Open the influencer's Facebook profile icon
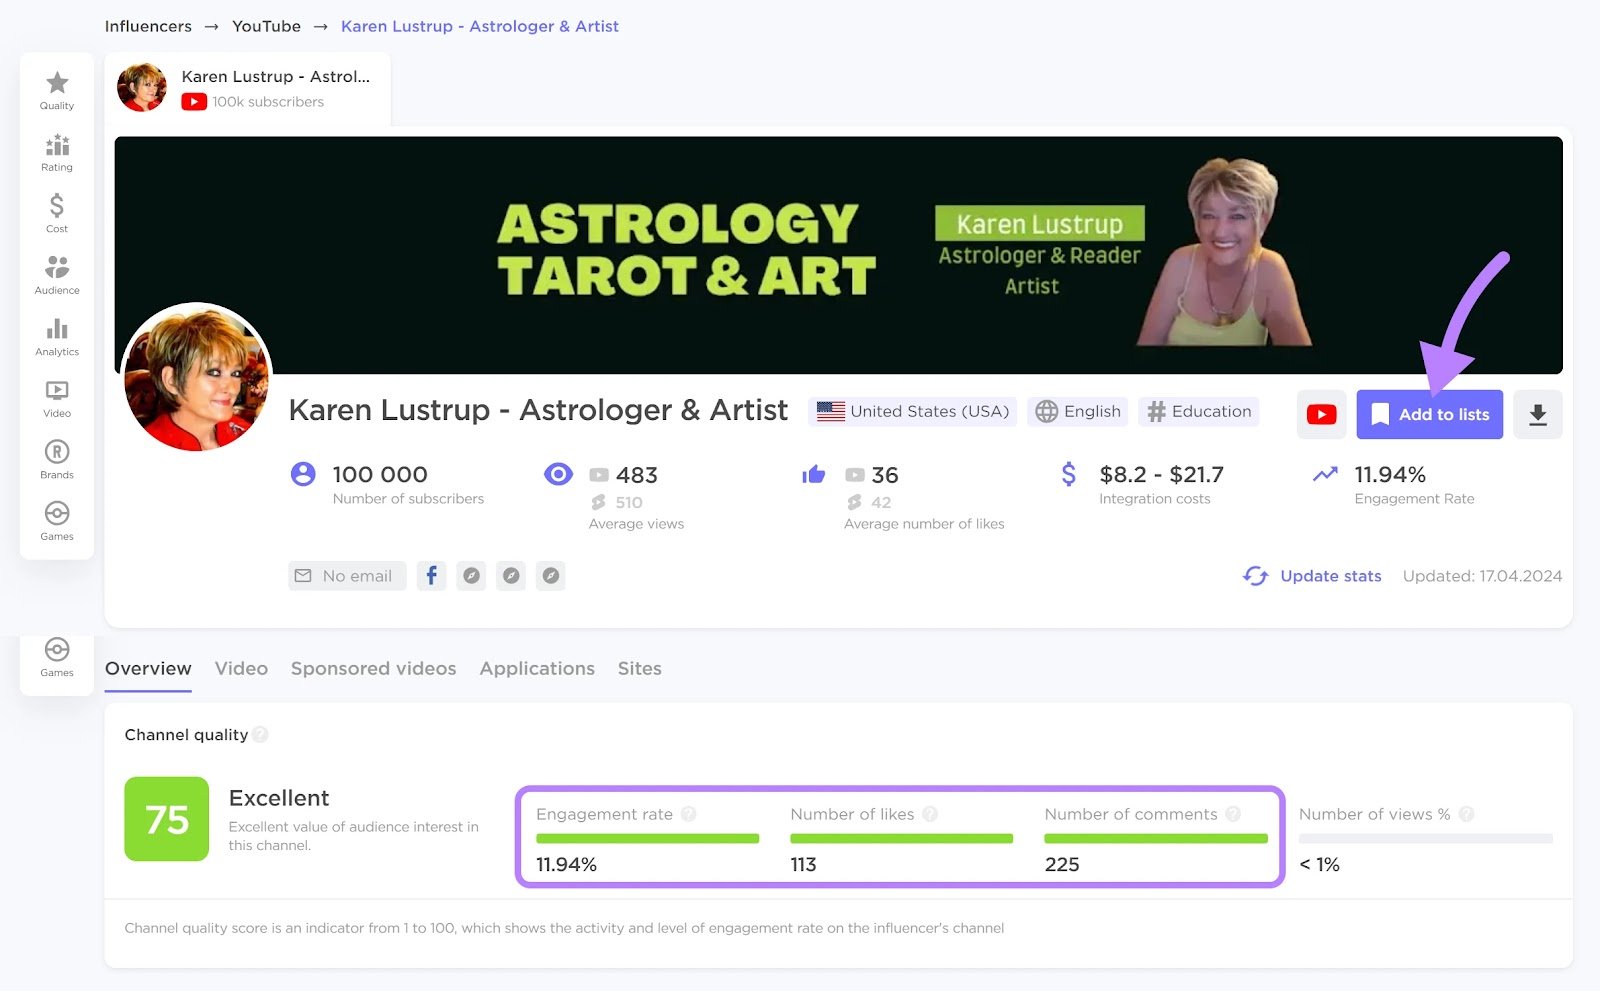 click(x=431, y=575)
